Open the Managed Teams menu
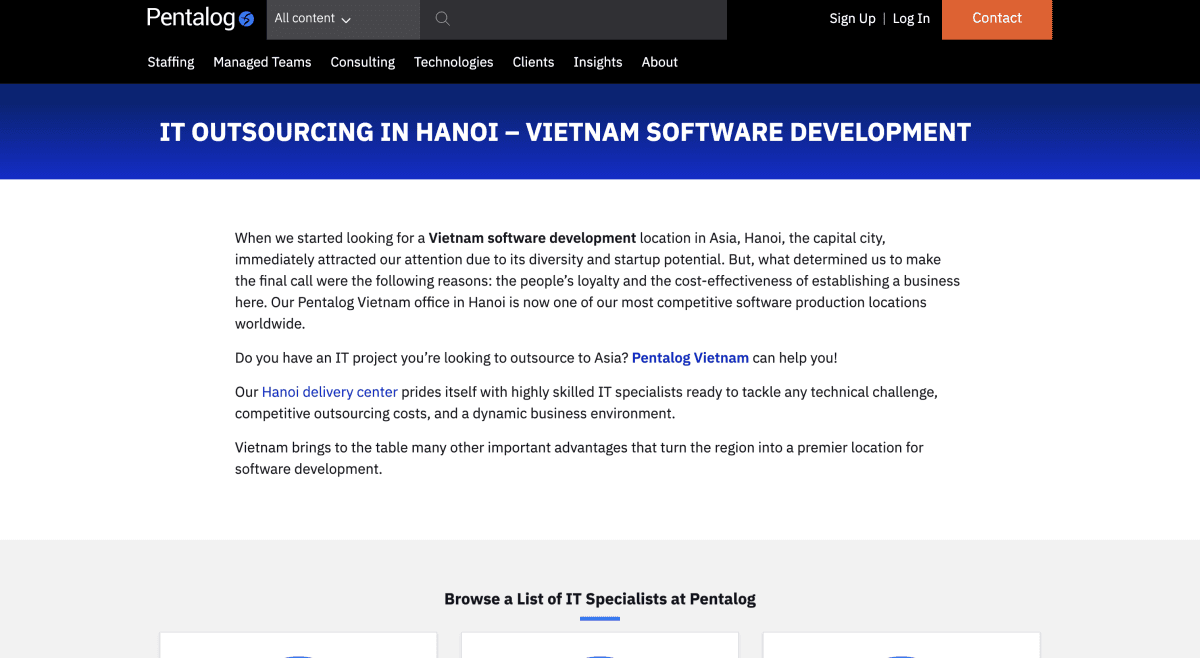Screen dimensions: 1200x658 (x=262, y=62)
